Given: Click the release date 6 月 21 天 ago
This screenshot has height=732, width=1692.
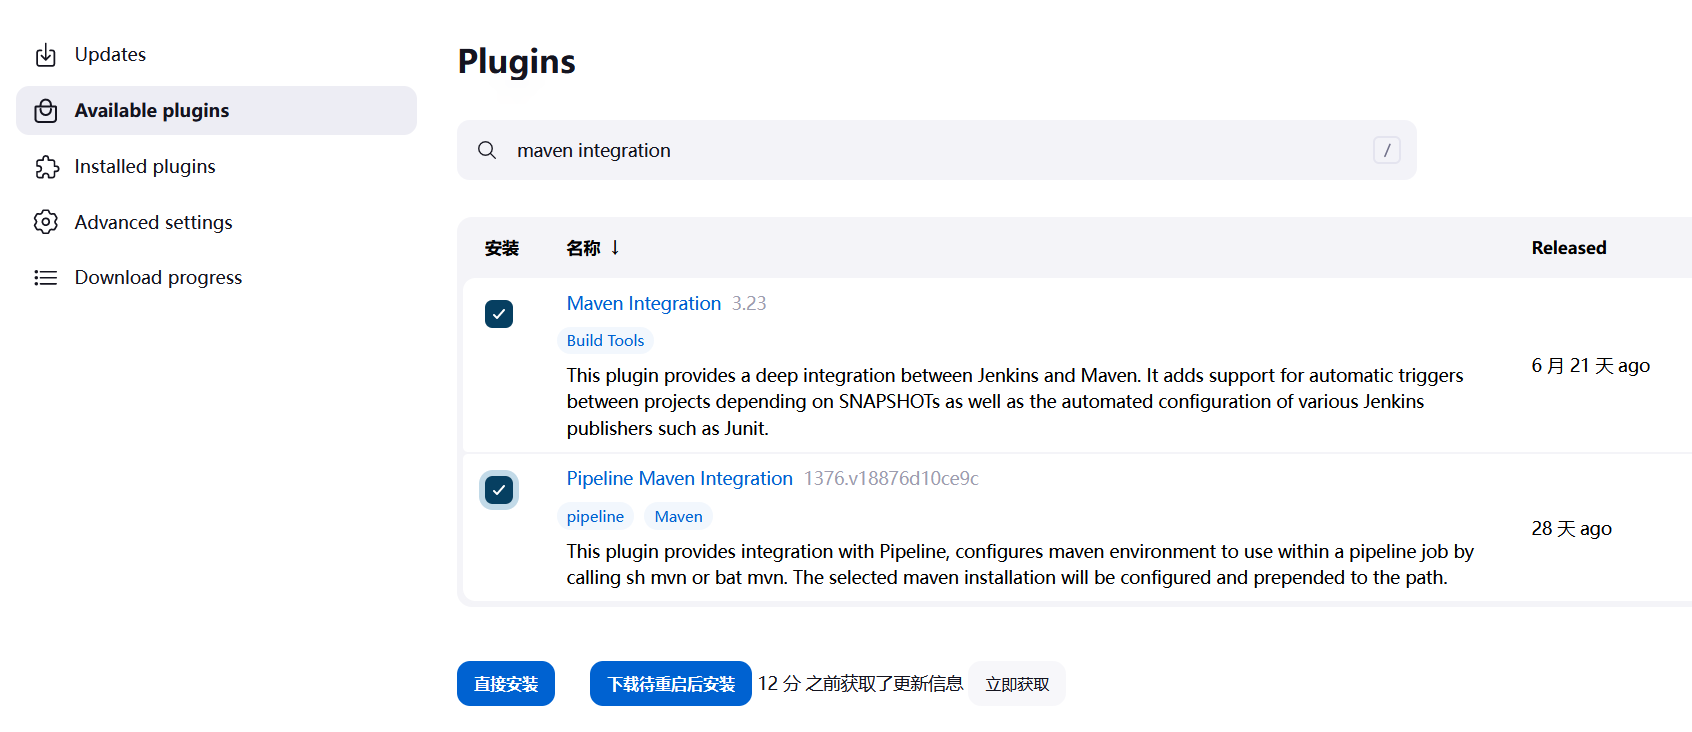Looking at the screenshot, I should click(1590, 366).
